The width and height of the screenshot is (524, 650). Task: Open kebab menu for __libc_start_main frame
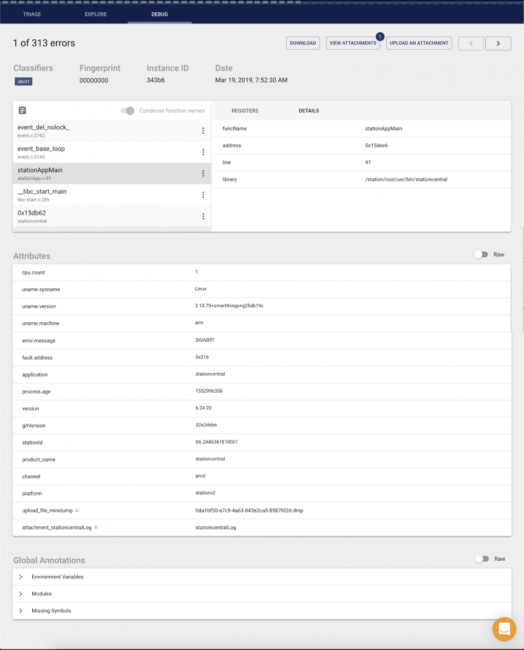coord(203,195)
